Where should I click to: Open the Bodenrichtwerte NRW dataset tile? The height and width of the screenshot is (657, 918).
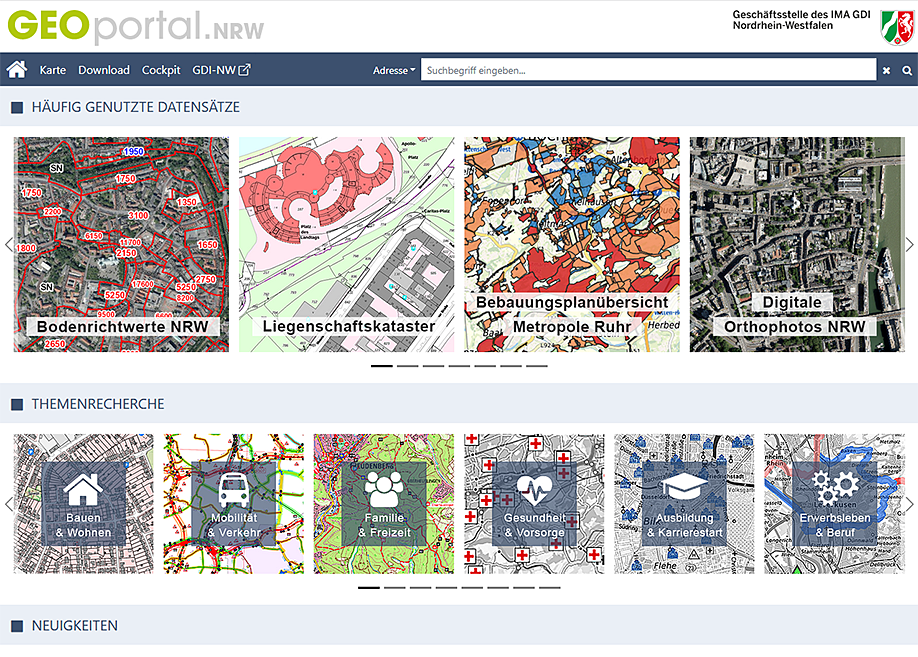tap(121, 244)
